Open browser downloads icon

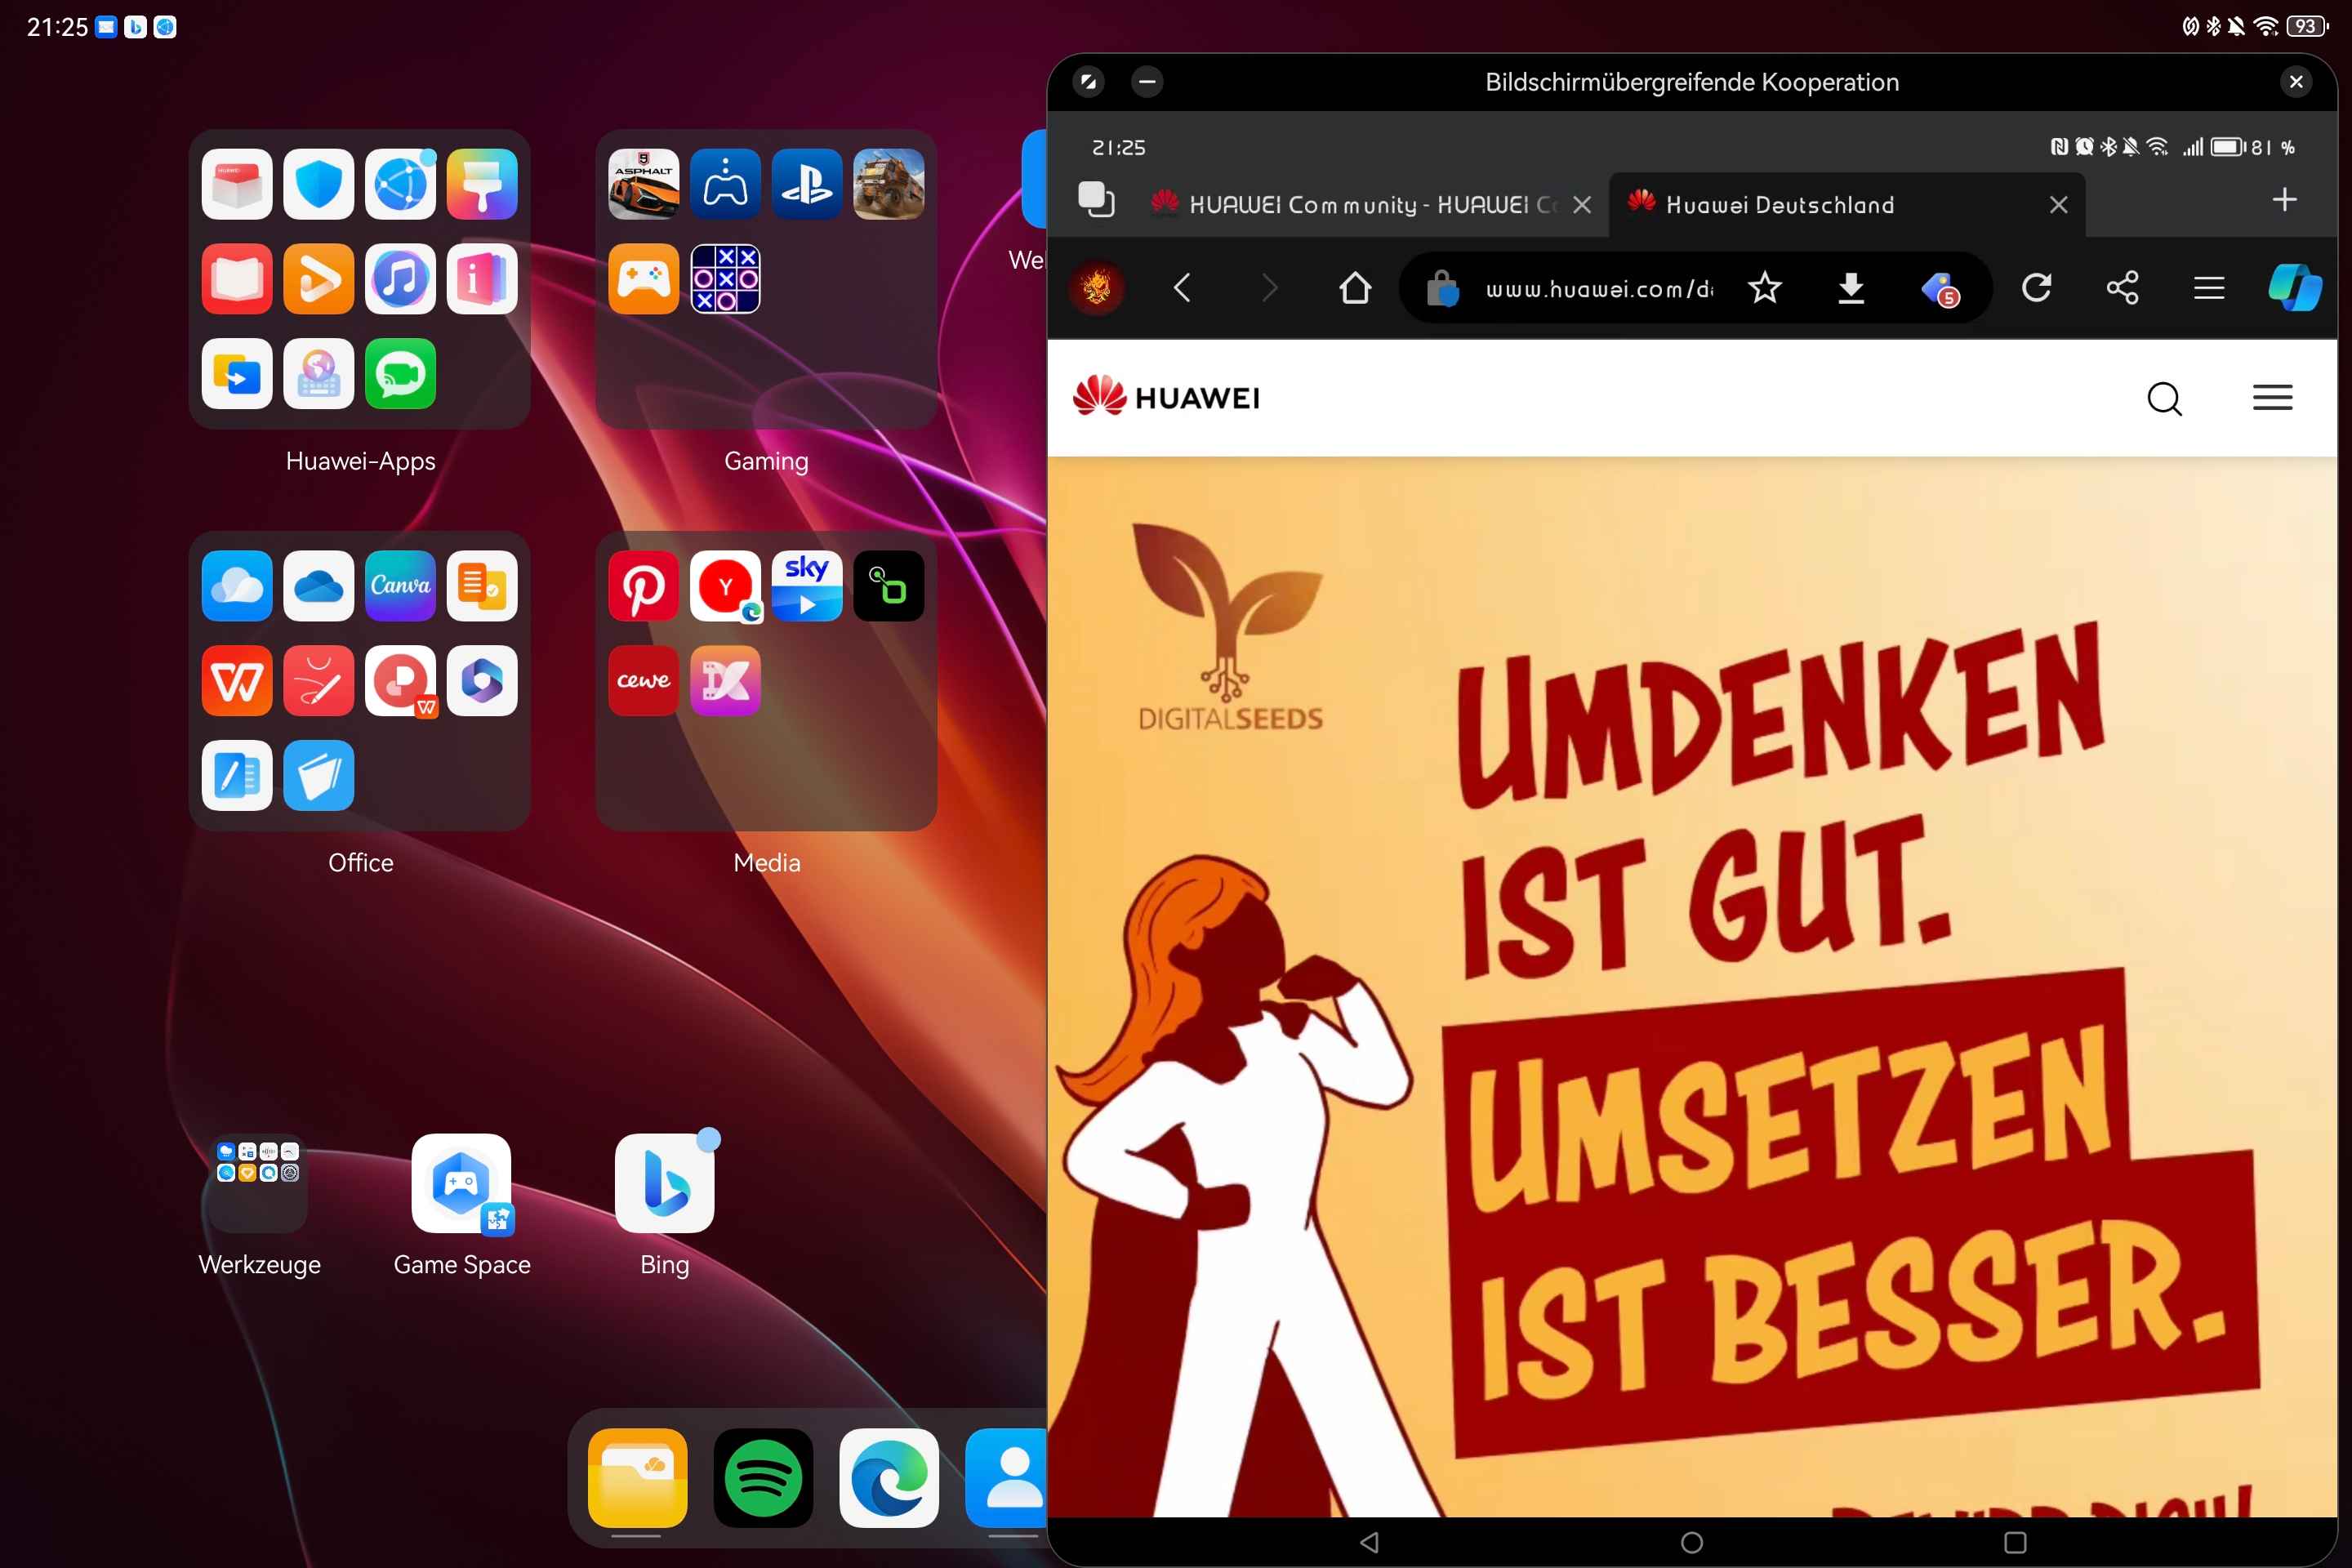click(x=1851, y=288)
